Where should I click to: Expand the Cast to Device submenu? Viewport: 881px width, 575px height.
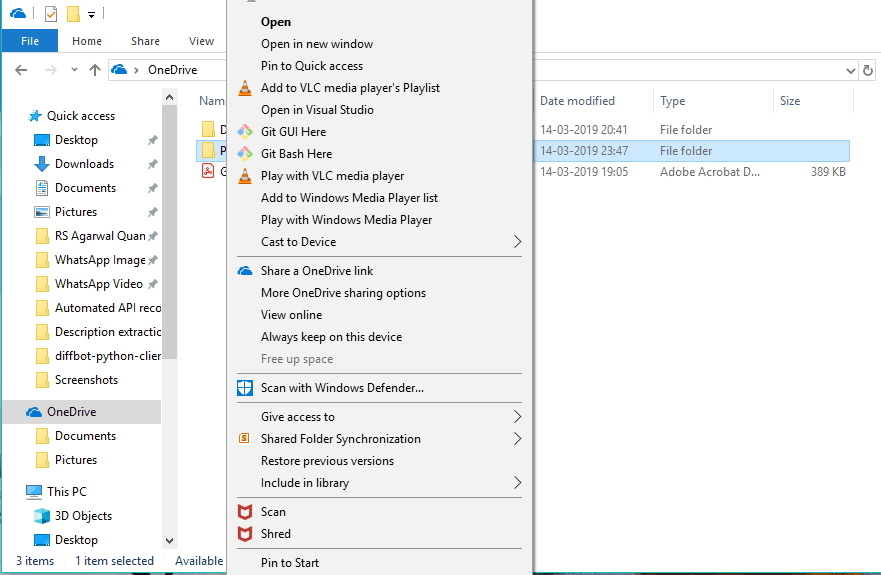coord(517,242)
